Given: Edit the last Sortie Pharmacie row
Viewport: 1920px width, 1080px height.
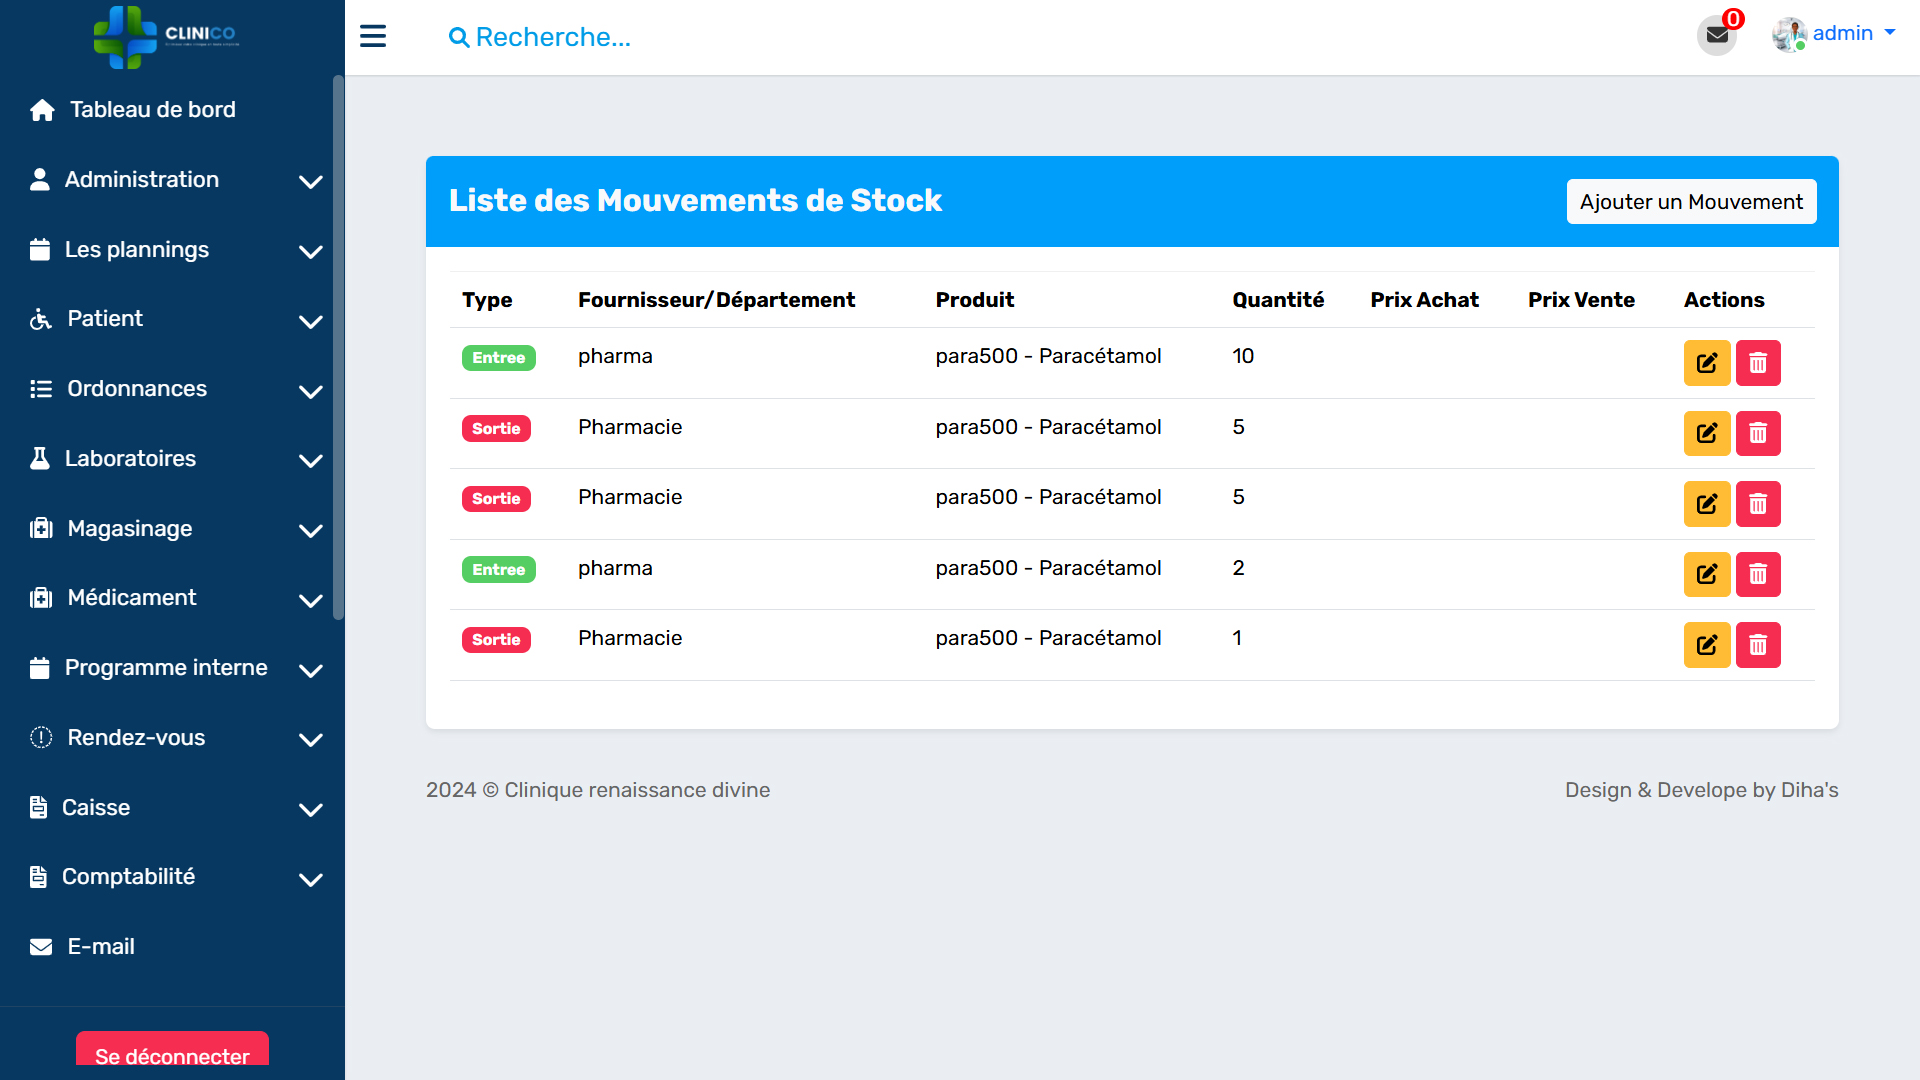Looking at the screenshot, I should [x=1706, y=645].
